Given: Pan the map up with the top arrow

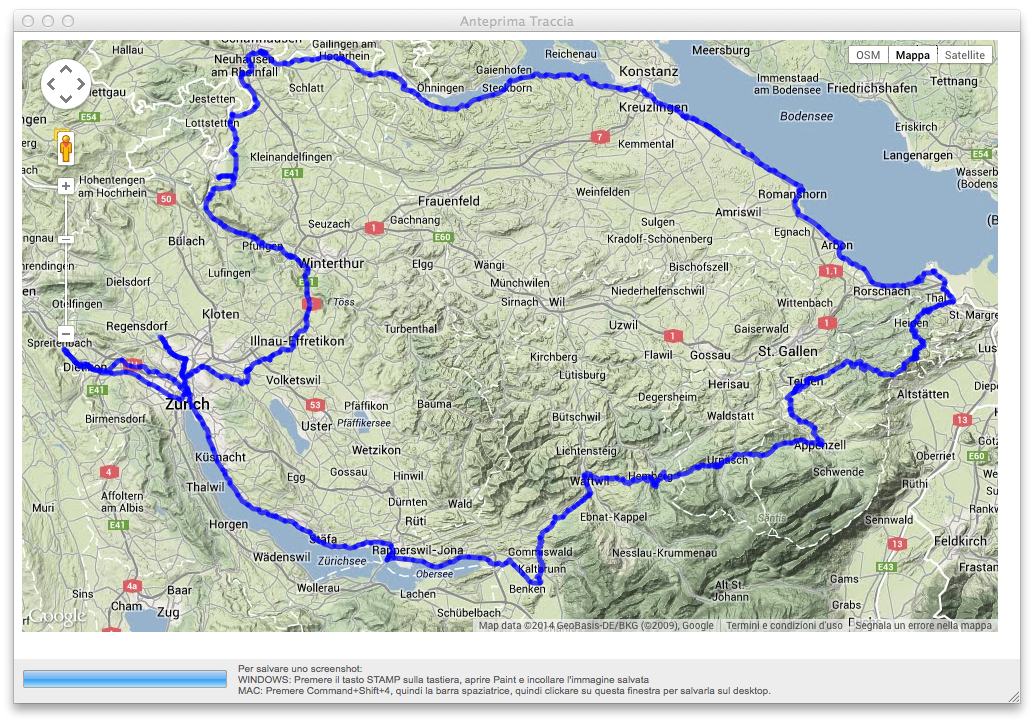Looking at the screenshot, I should pos(66,70).
